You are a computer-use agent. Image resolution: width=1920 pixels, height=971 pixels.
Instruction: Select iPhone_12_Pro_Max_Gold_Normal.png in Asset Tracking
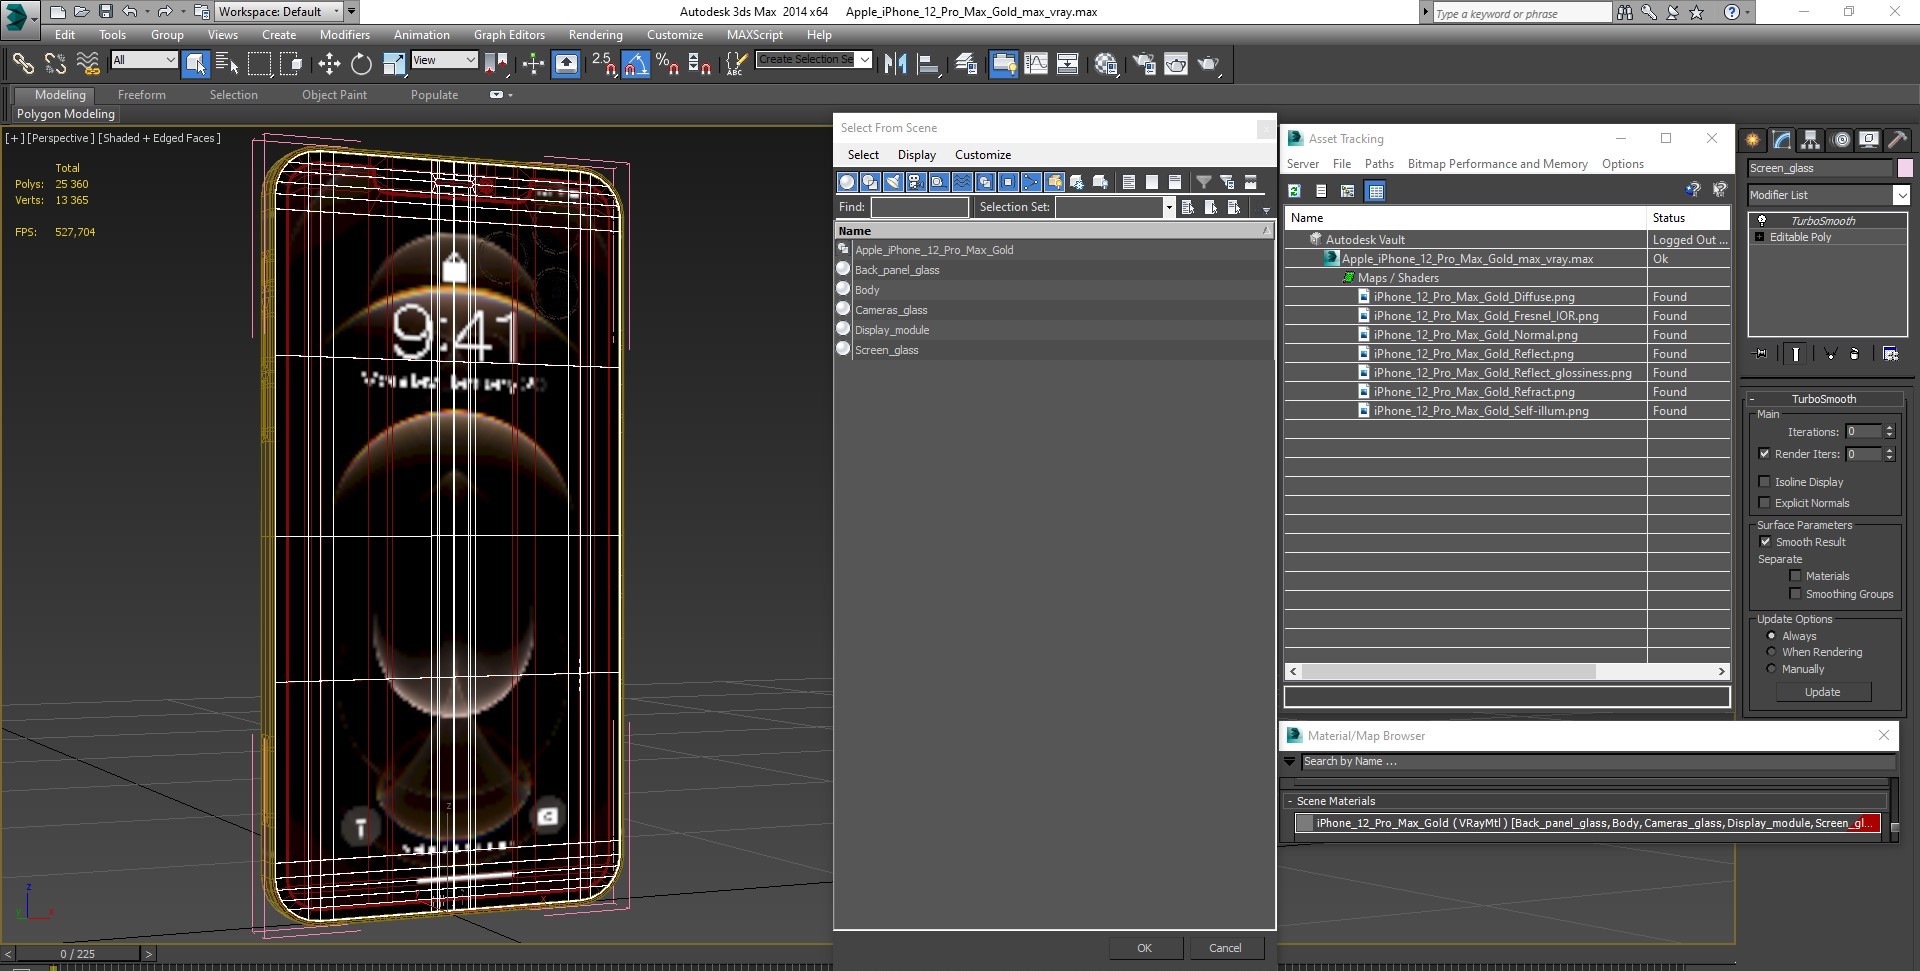(1475, 335)
